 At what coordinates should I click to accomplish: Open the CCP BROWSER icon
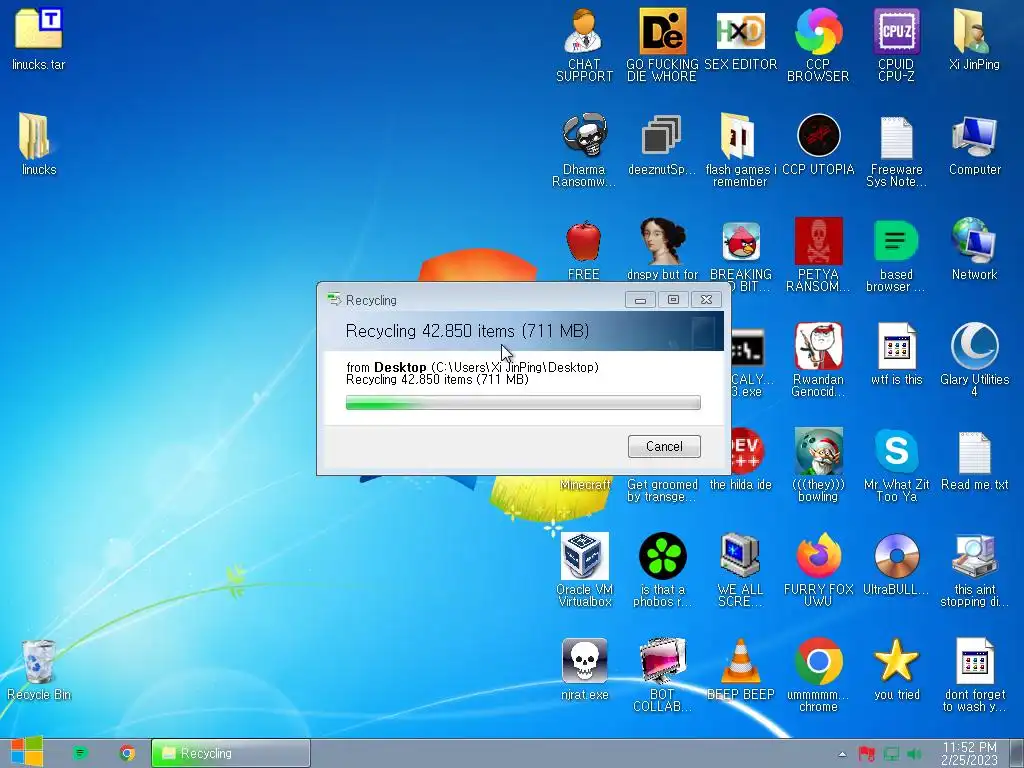click(x=818, y=44)
